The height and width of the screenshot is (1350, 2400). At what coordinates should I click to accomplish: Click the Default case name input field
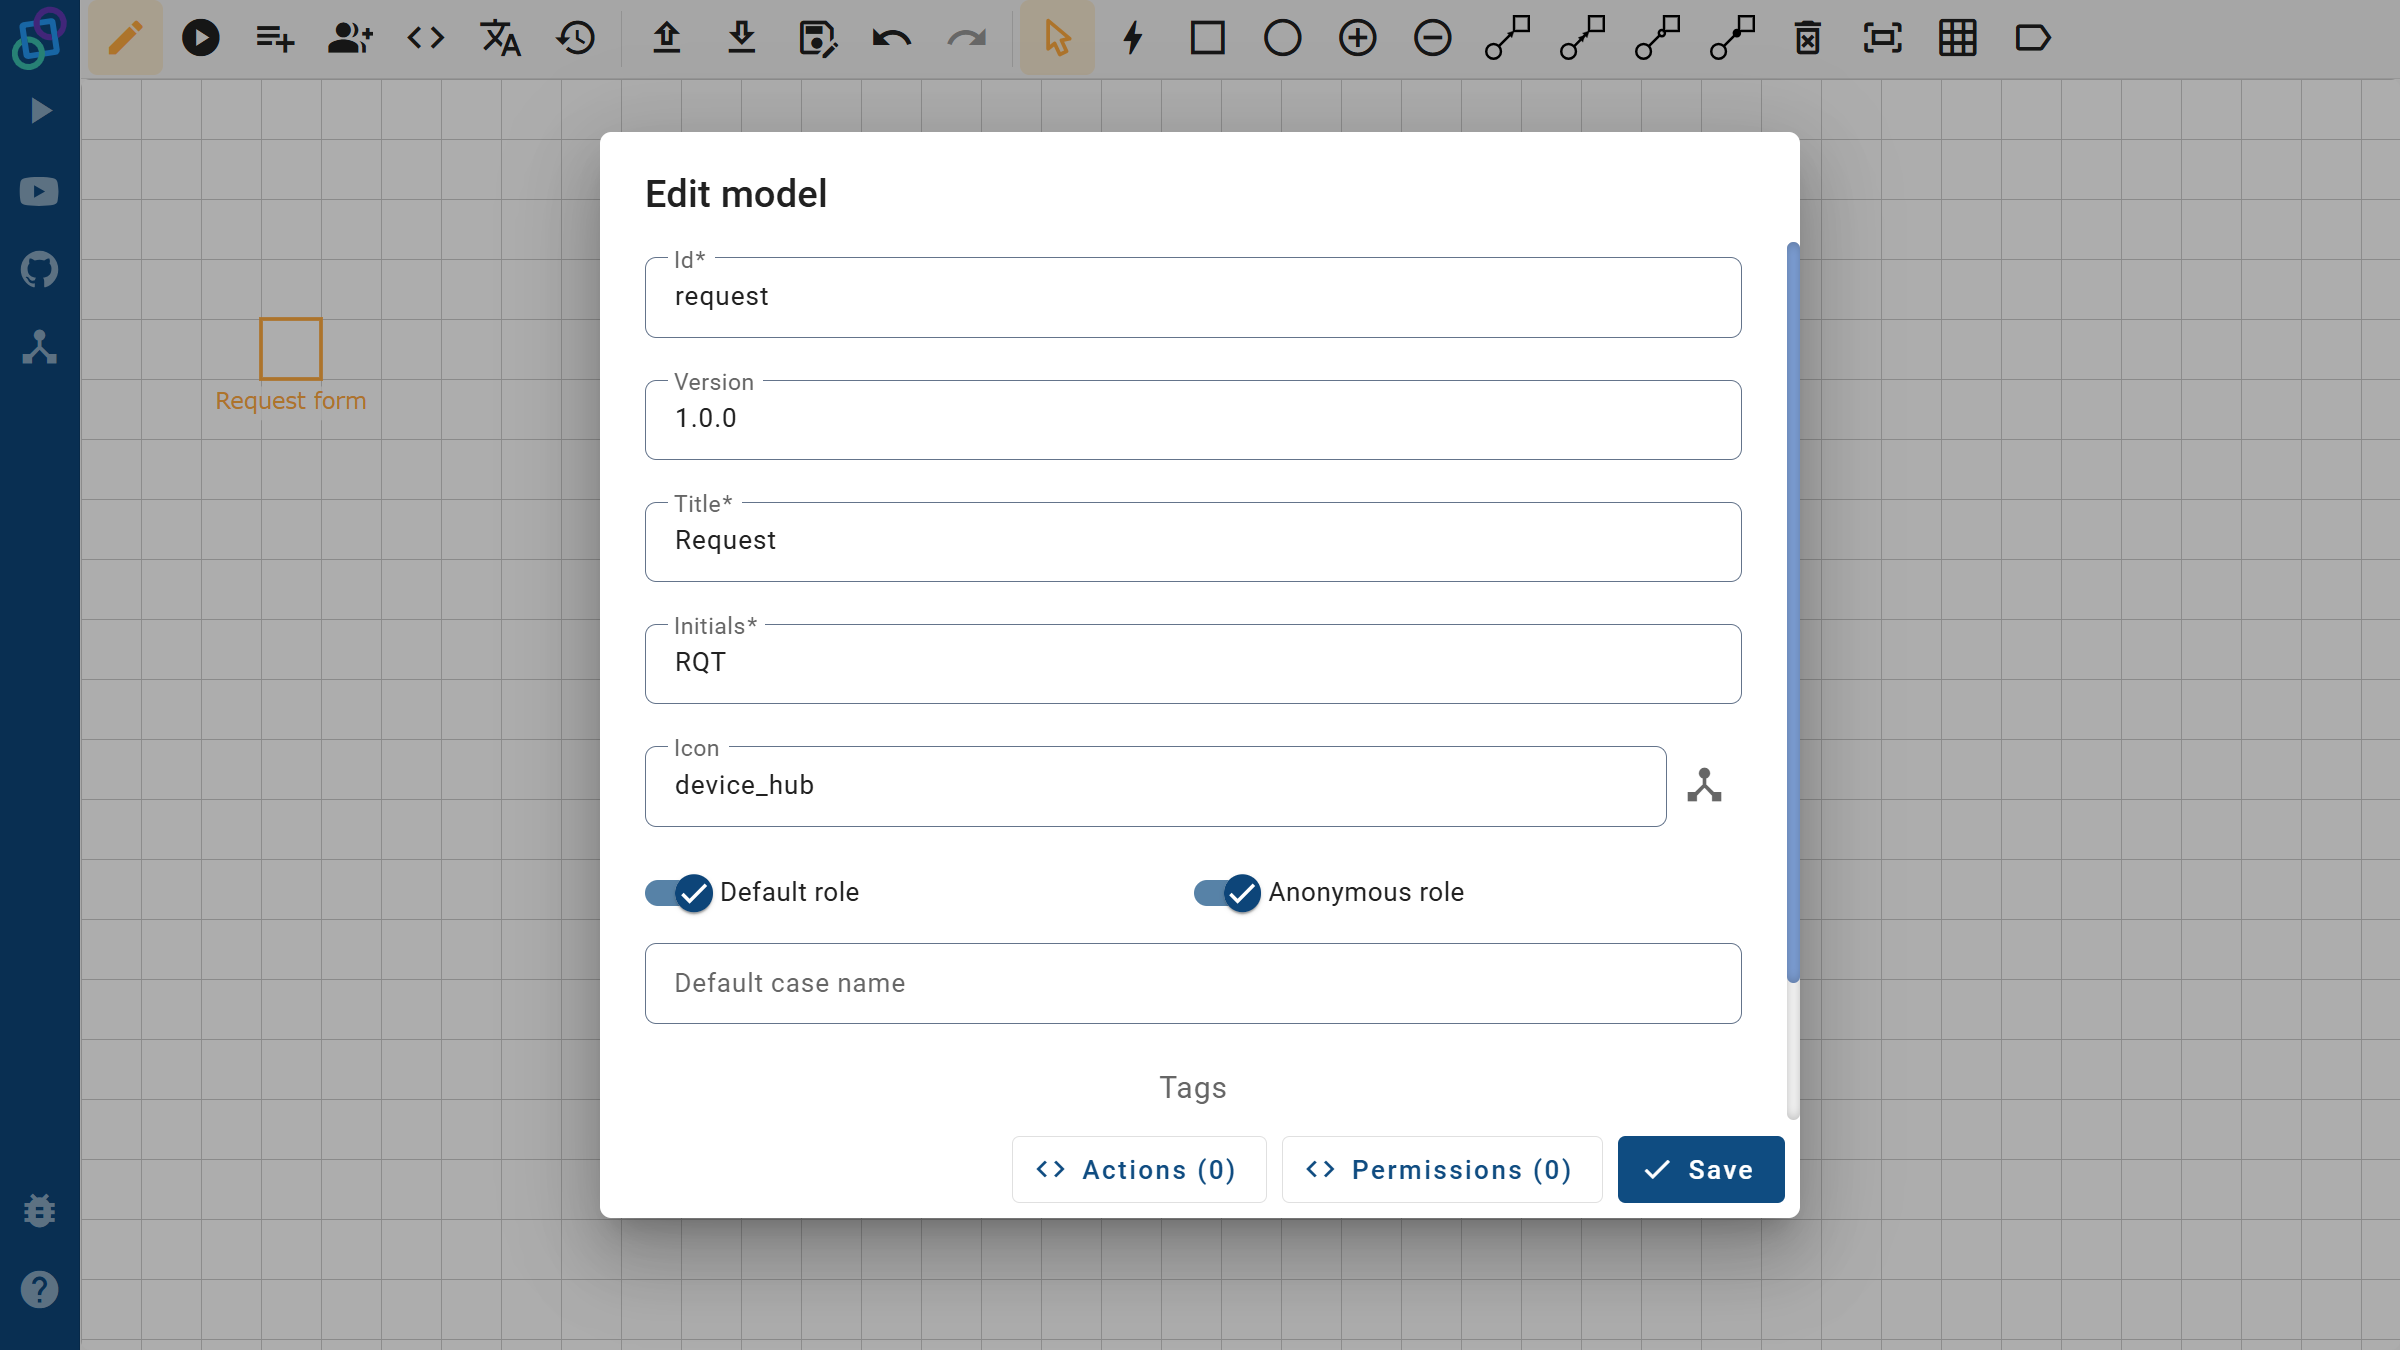point(1192,983)
